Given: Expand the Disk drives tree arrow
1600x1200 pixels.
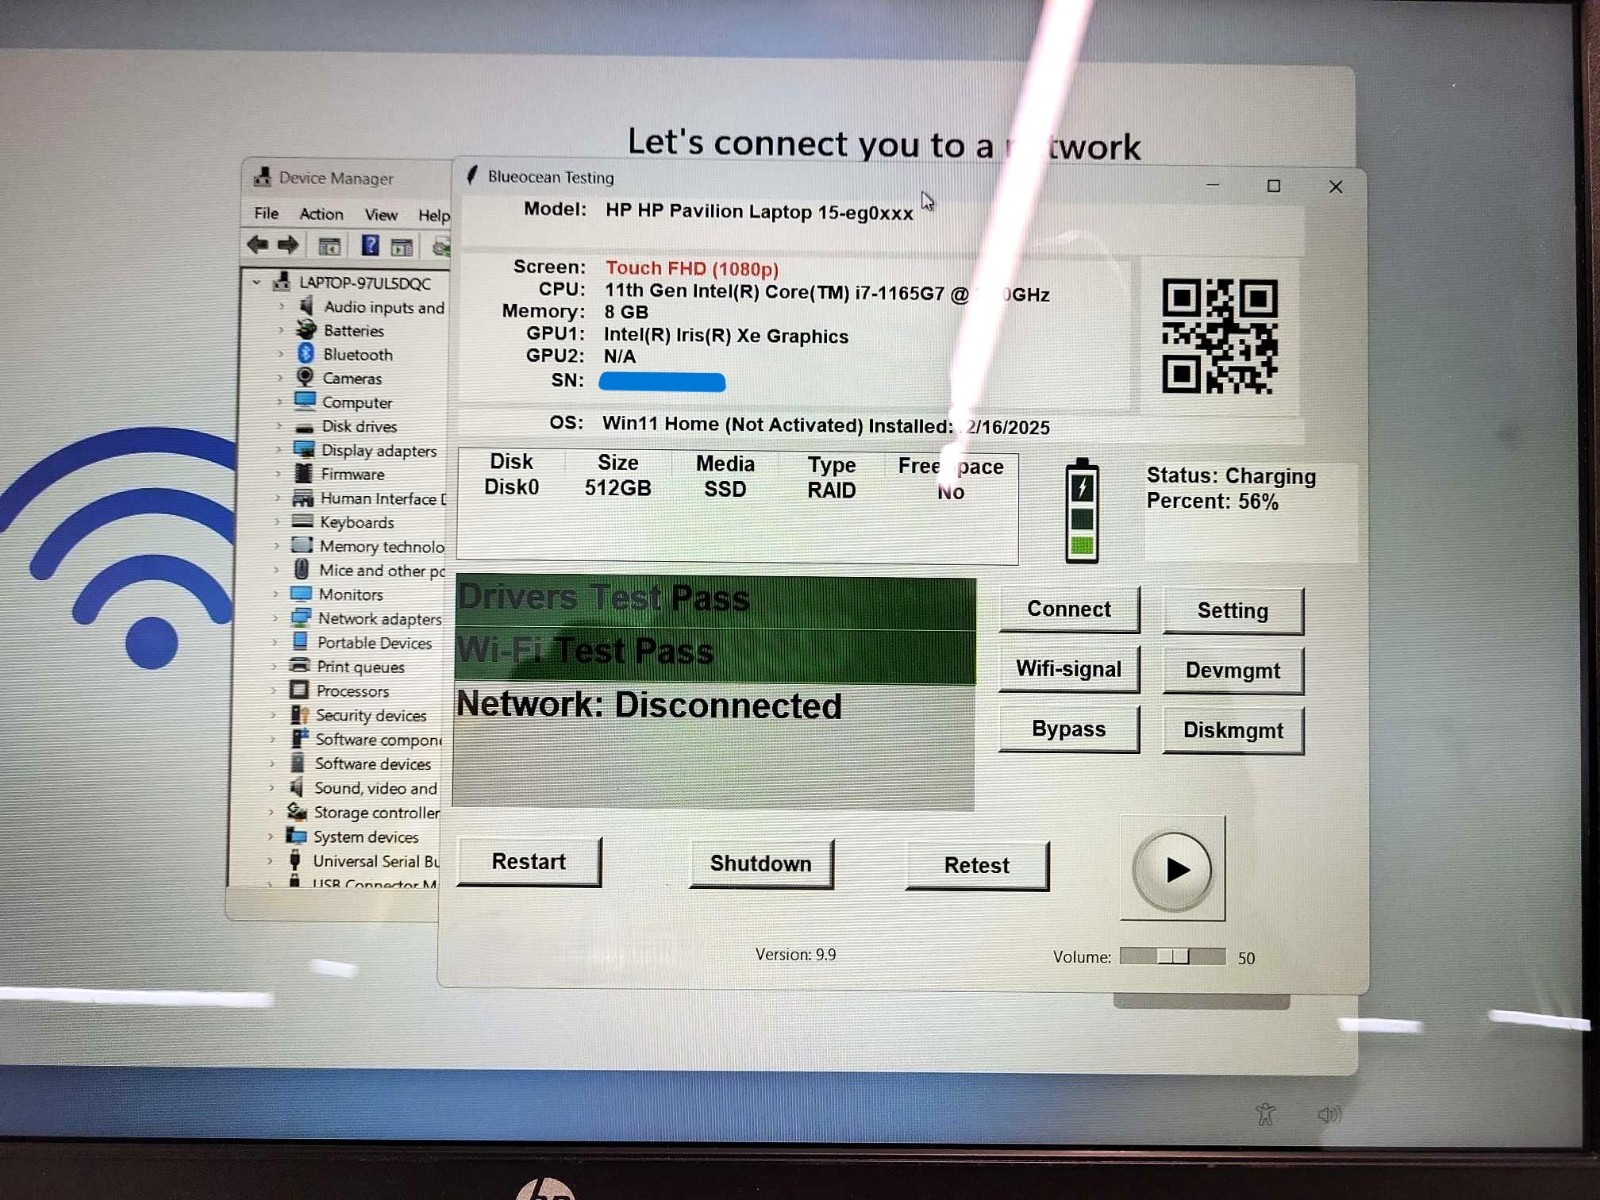Looking at the screenshot, I should coord(279,426).
